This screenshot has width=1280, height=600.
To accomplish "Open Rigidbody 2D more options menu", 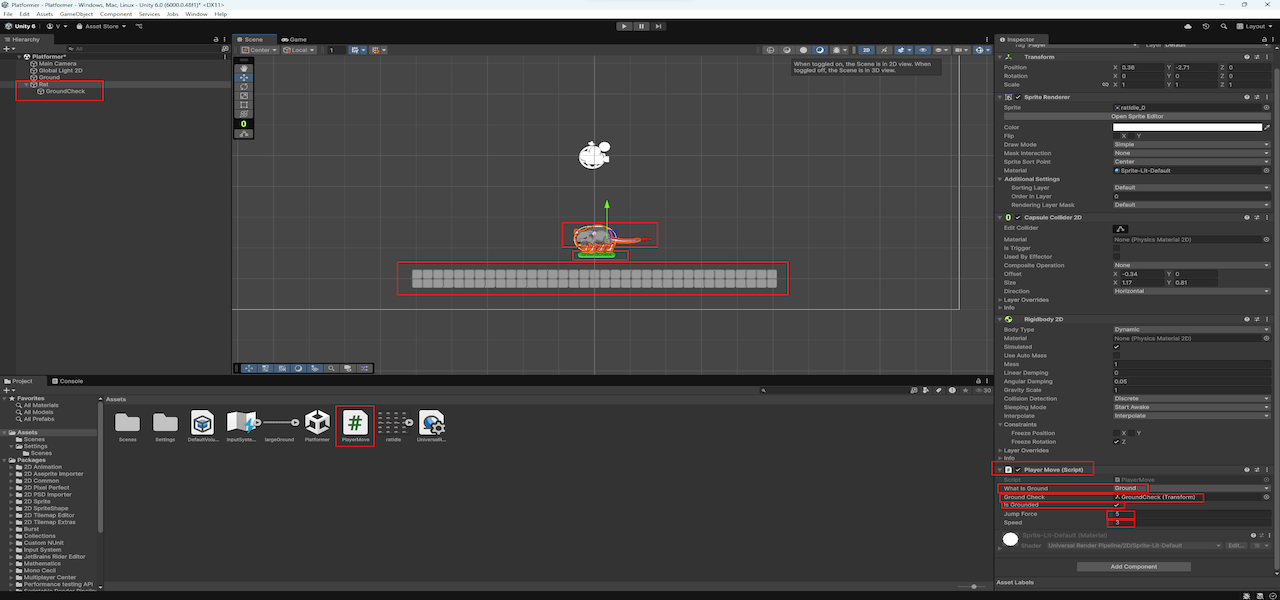I will (1266, 319).
